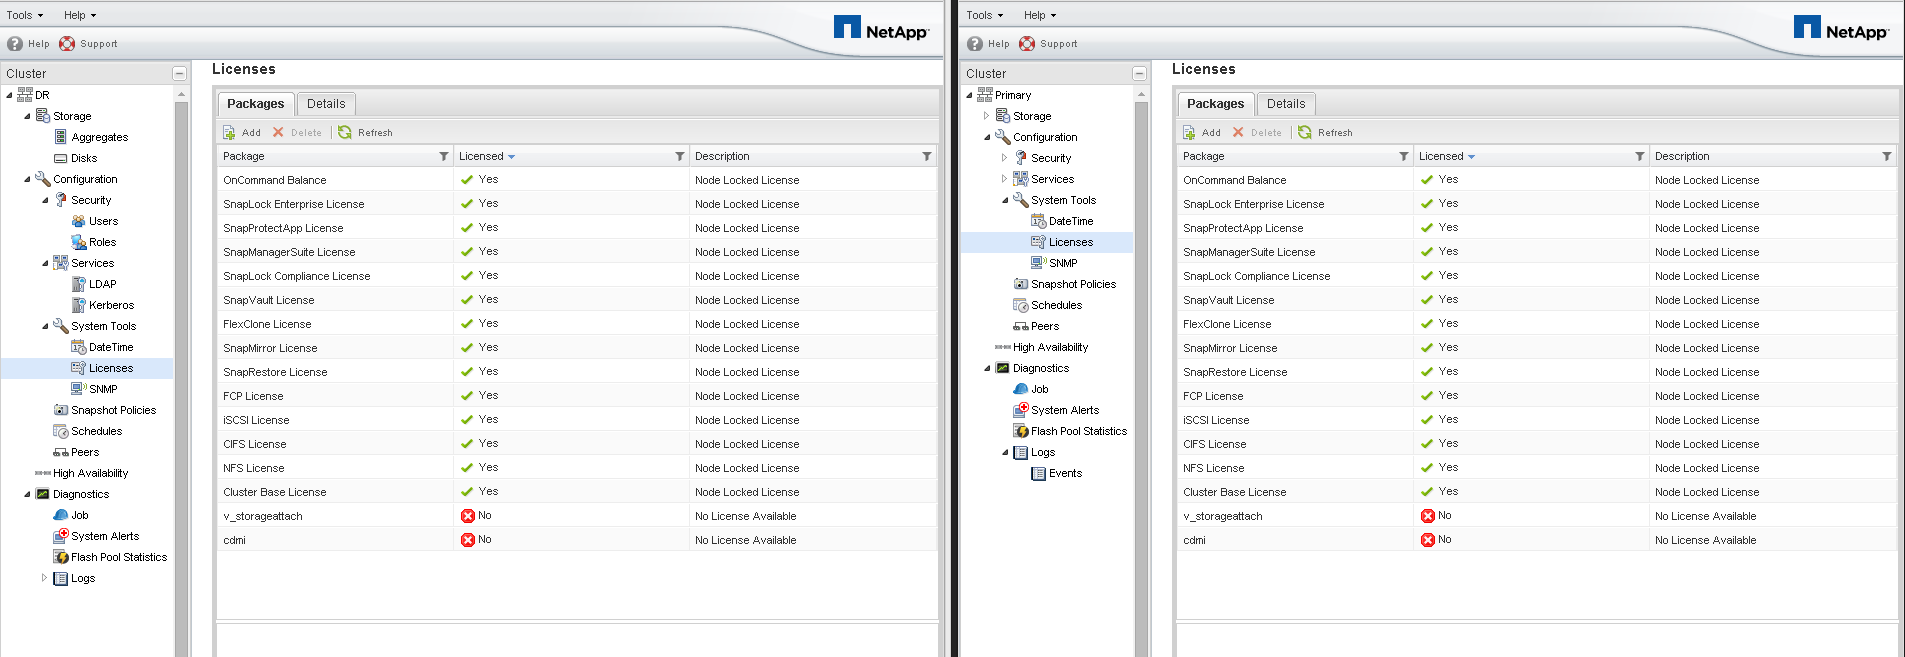Open DateTime in the Primary cluster tree
Screen dimensions: 1905x657
[x=1070, y=221]
